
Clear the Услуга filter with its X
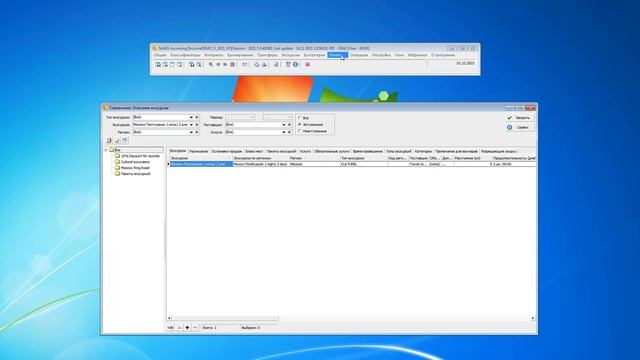pyautogui.click(x=290, y=132)
